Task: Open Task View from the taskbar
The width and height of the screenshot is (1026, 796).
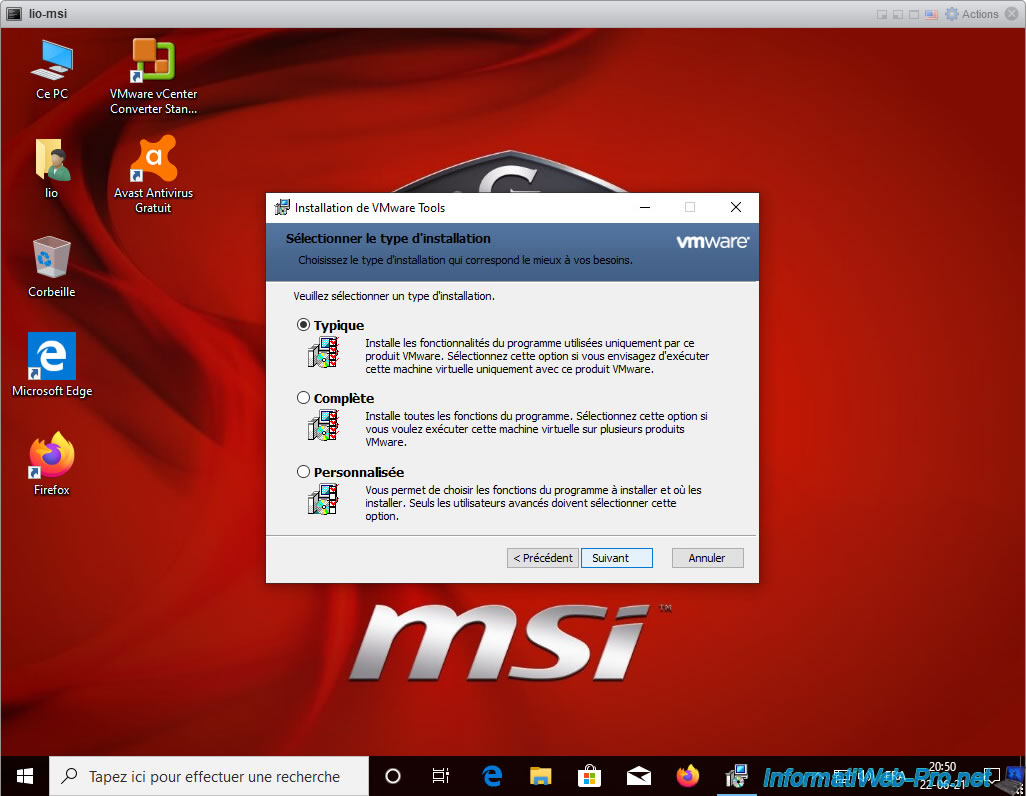Action: pyautogui.click(x=441, y=776)
